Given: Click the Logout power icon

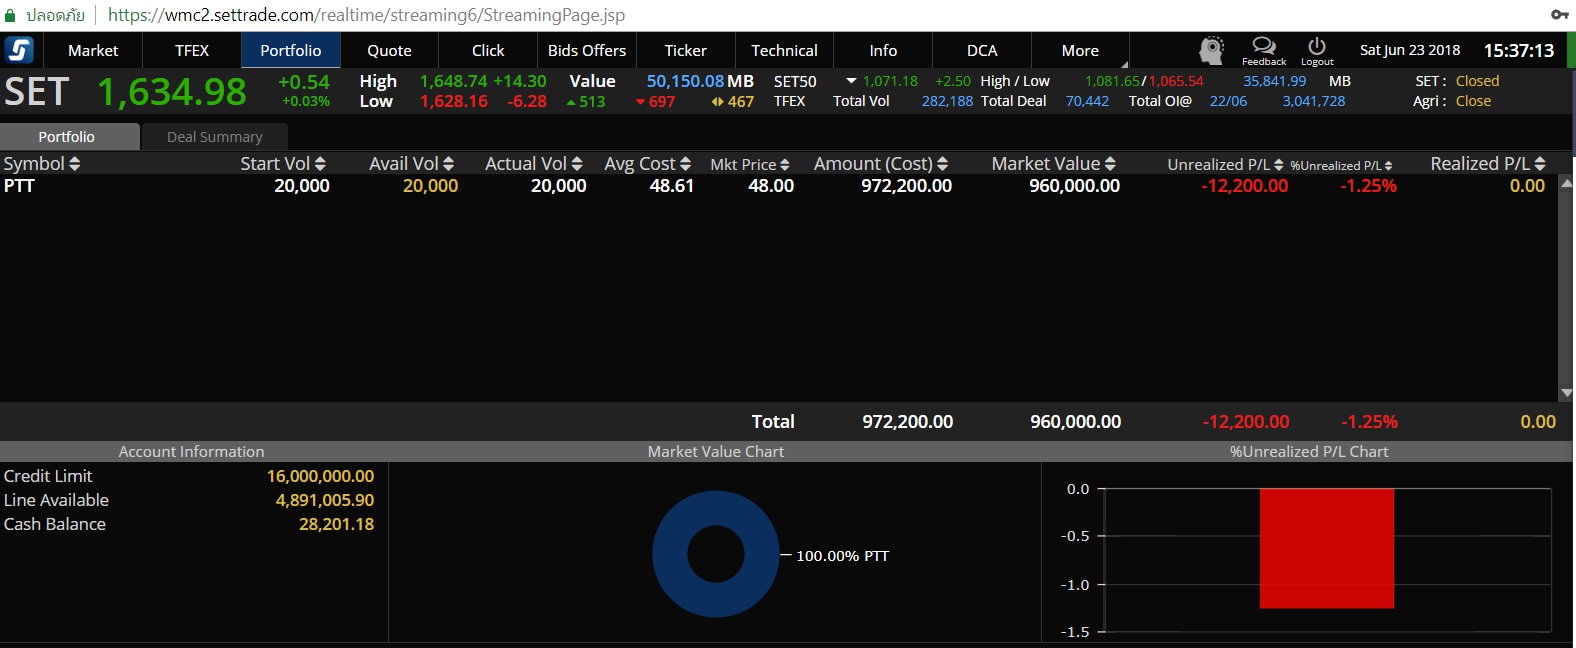Looking at the screenshot, I should point(1317,46).
